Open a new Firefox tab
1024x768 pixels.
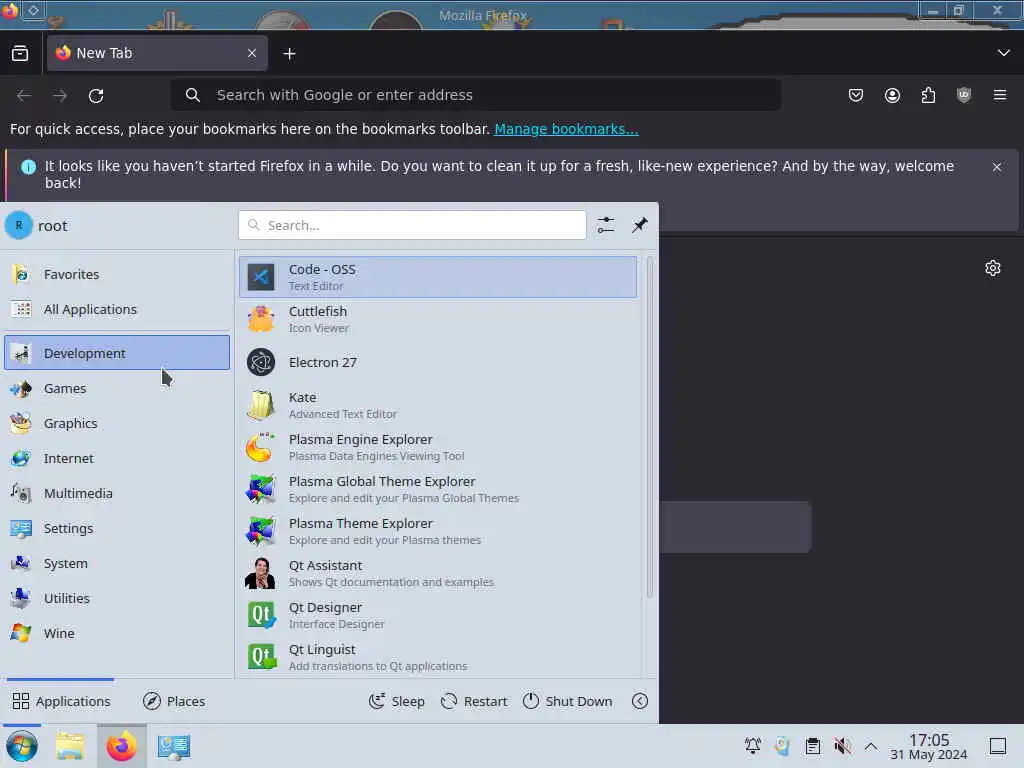pyautogui.click(x=289, y=54)
